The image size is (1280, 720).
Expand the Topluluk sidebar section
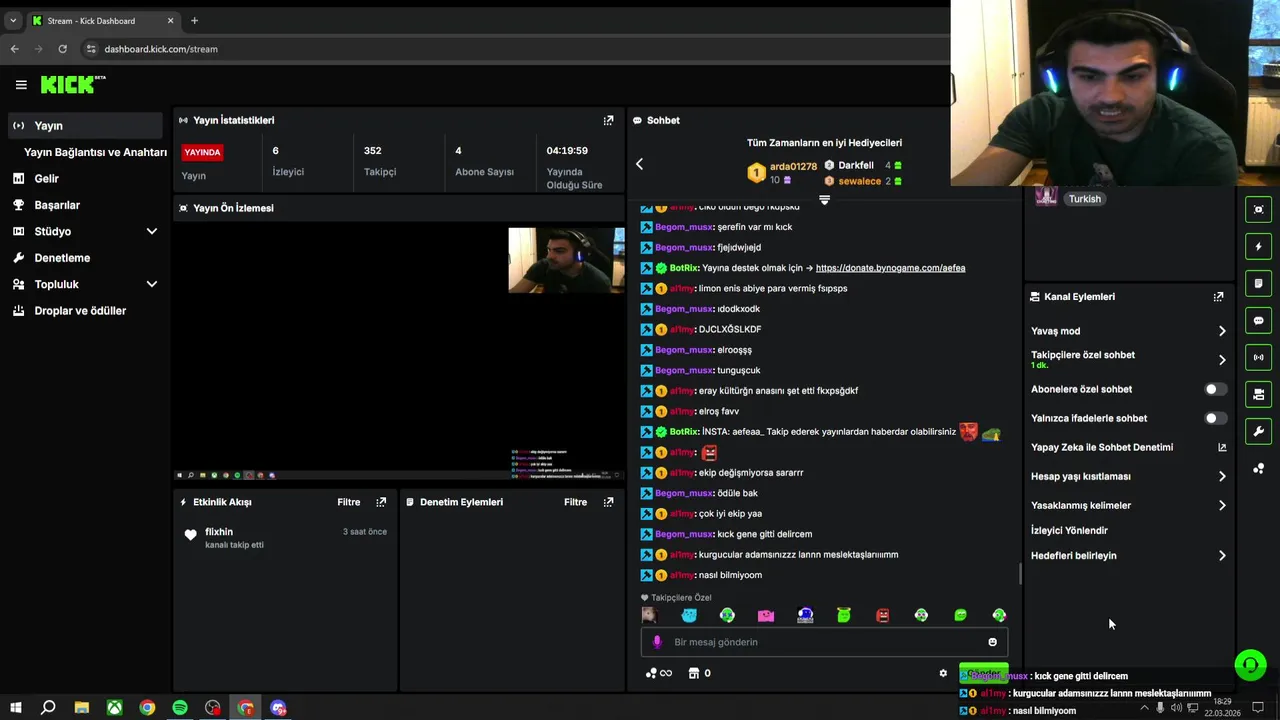pyautogui.click(x=152, y=284)
